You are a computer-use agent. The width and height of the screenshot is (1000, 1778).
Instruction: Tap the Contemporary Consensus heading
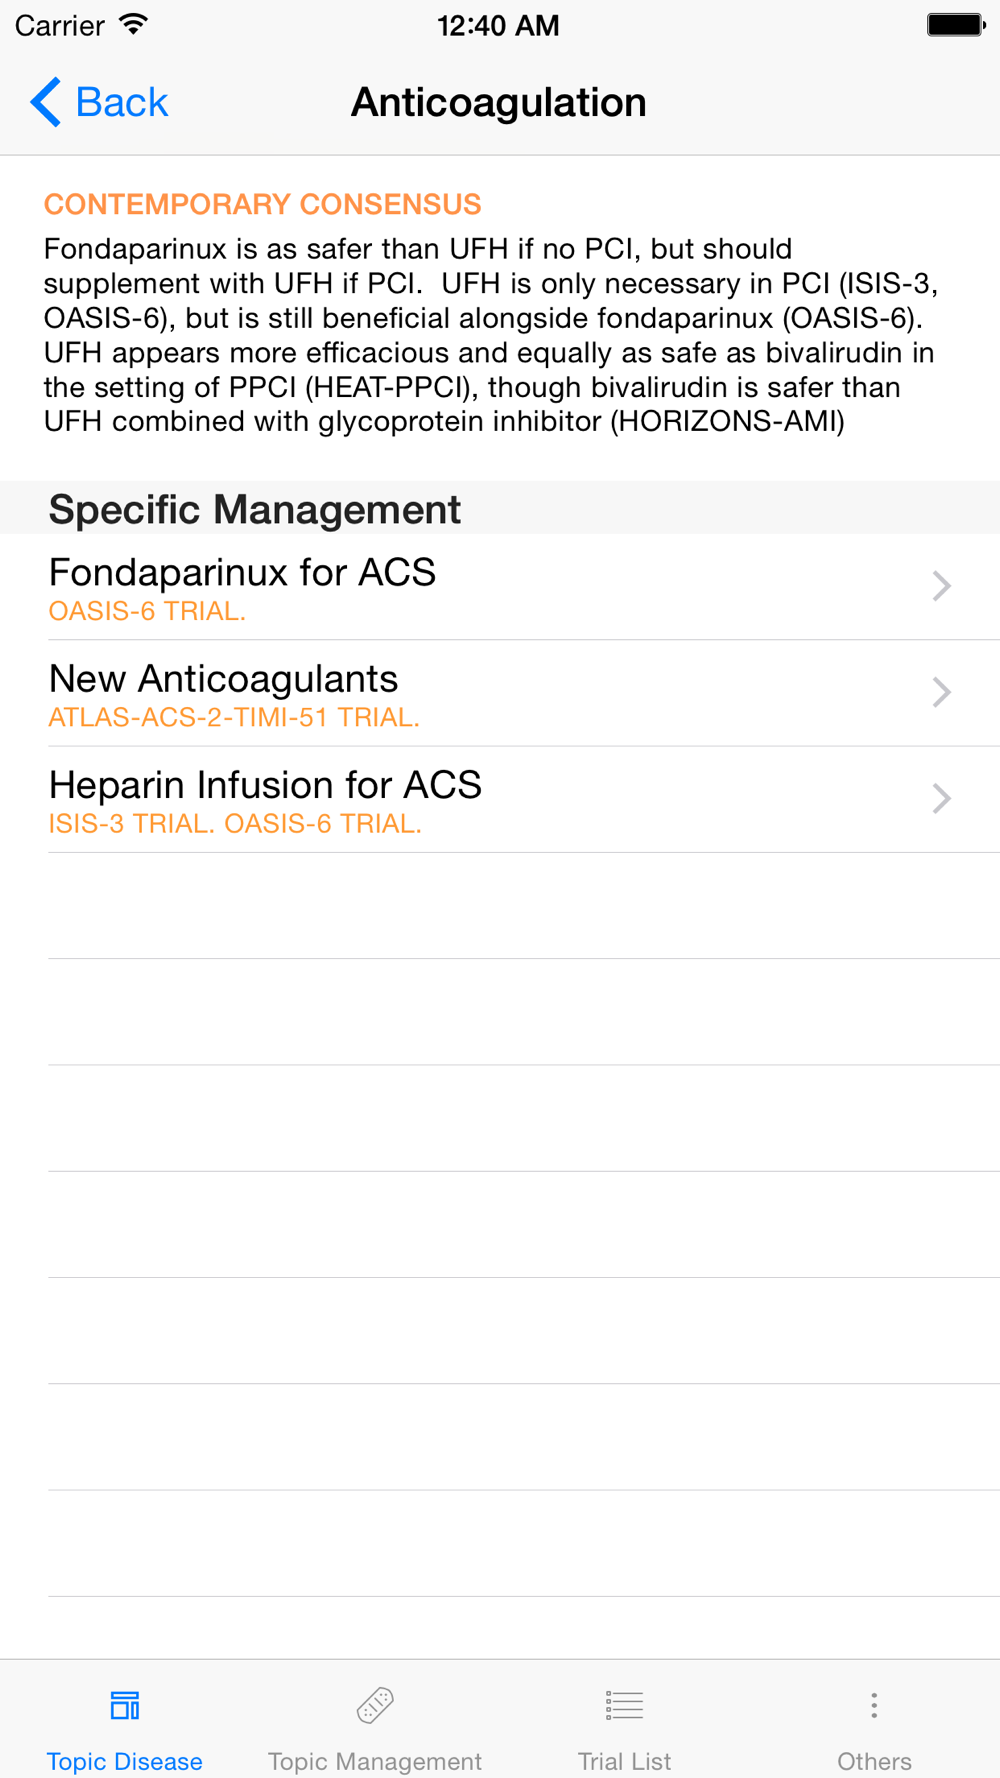pos(262,204)
